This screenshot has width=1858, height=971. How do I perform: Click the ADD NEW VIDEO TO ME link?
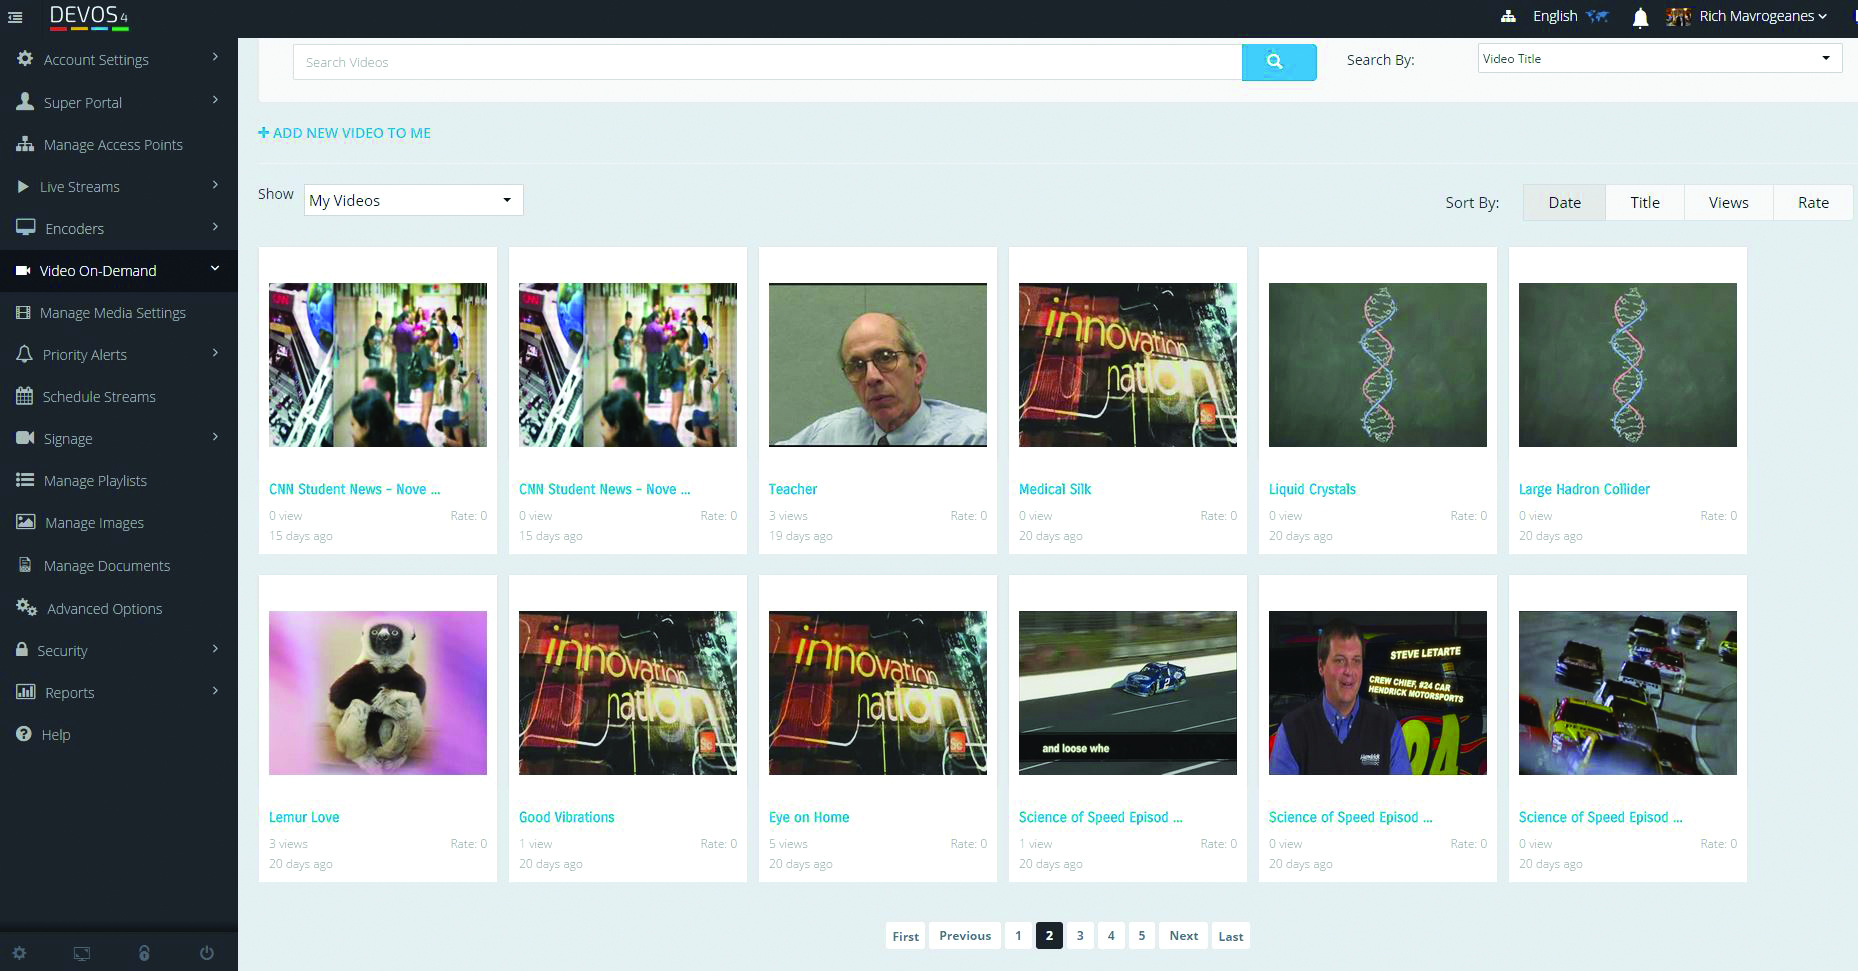click(x=344, y=132)
